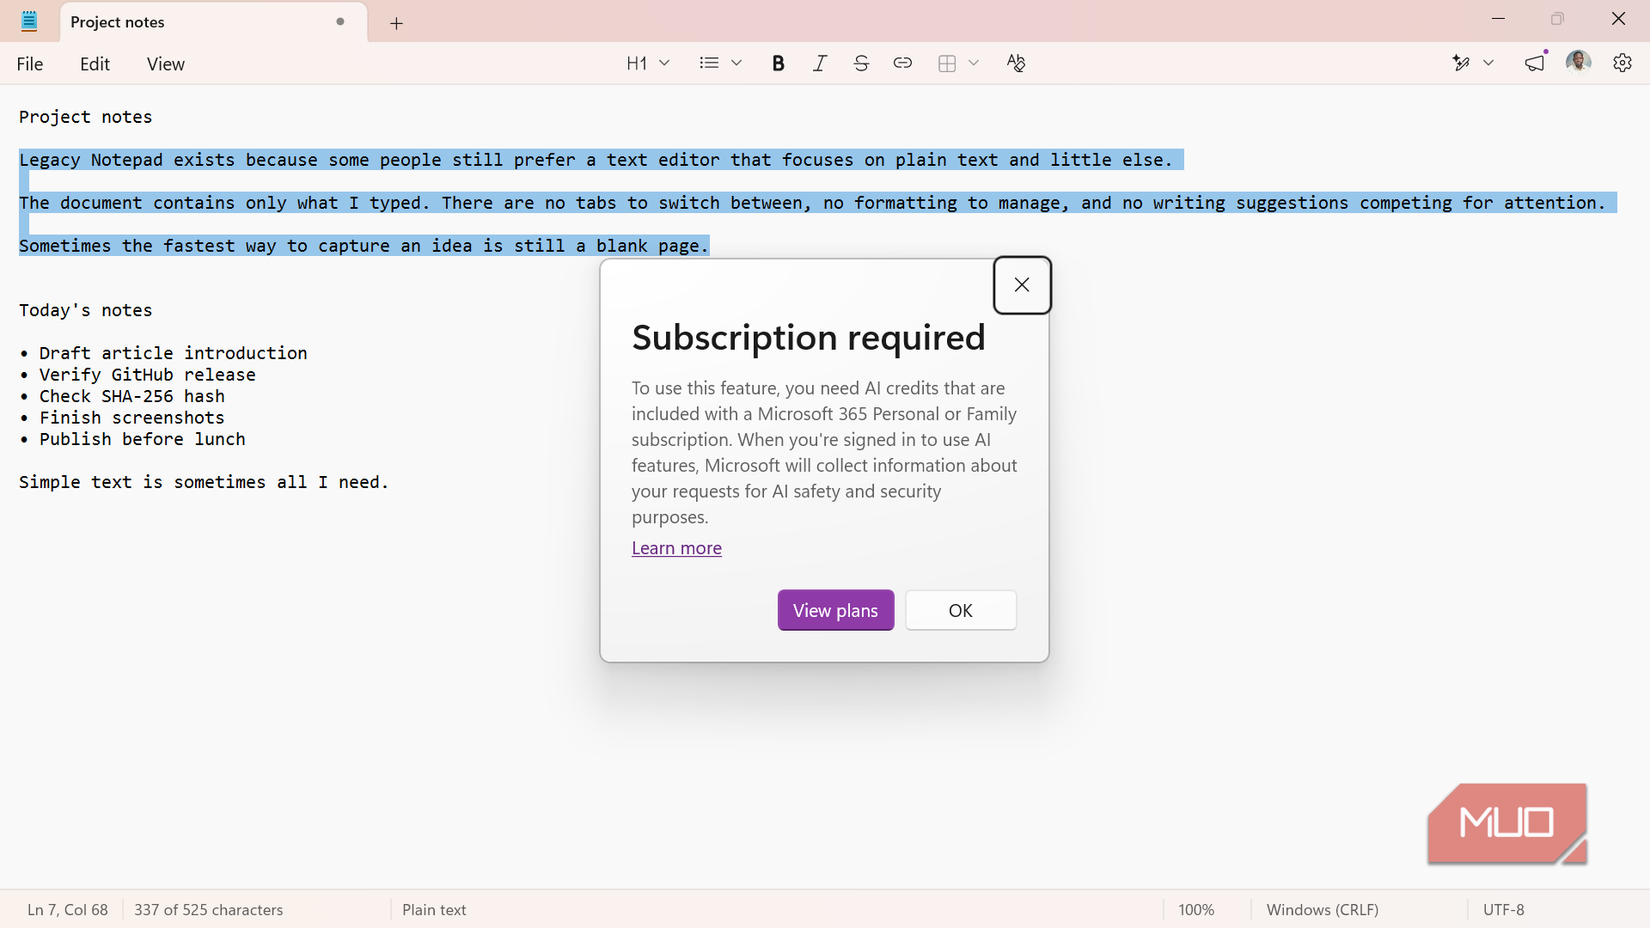Click the 'Check SHA-256 hash' bullet
1650x928 pixels.
click(x=122, y=396)
